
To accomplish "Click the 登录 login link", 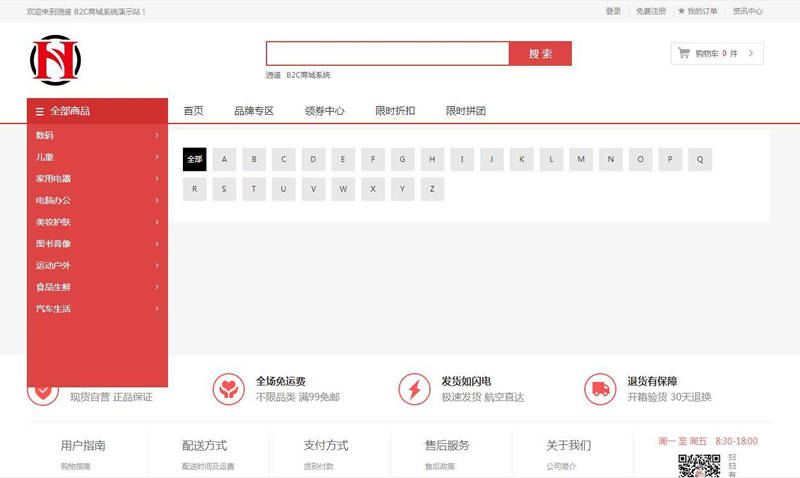I will (x=613, y=11).
